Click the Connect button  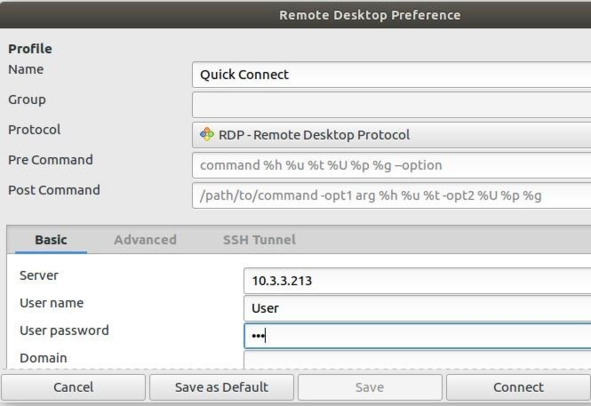pos(519,387)
